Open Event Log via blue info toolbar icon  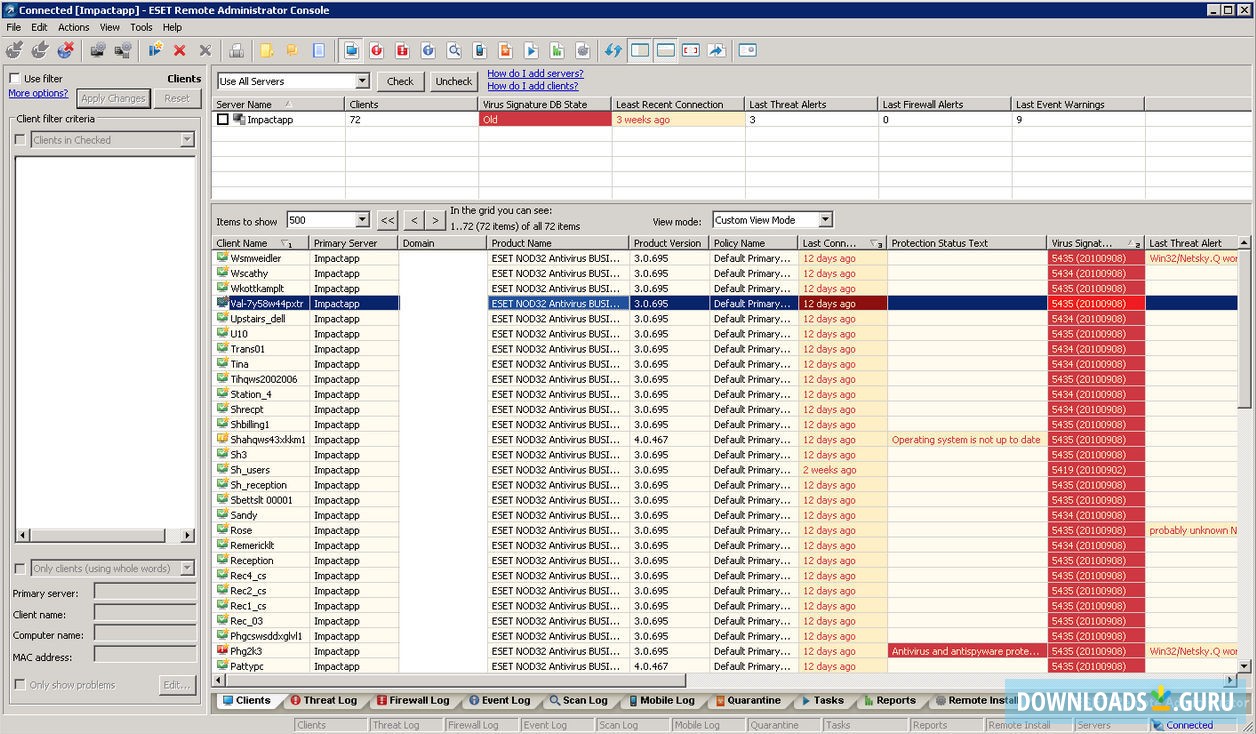(428, 50)
